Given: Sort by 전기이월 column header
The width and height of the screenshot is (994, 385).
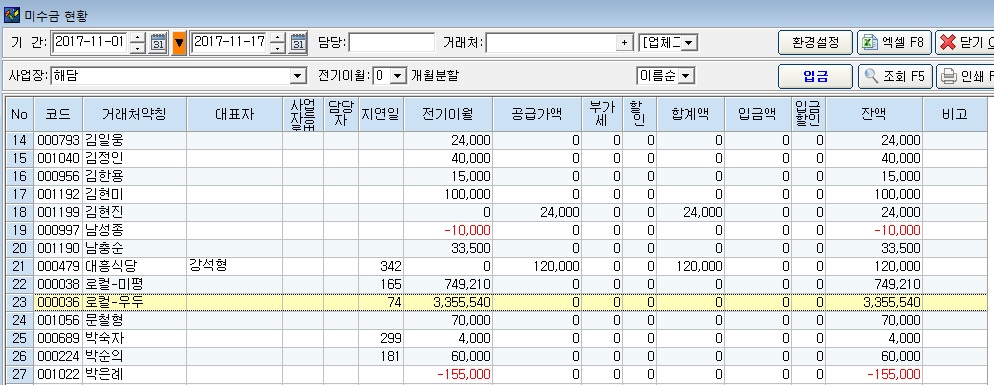Looking at the screenshot, I should pyautogui.click(x=448, y=114).
